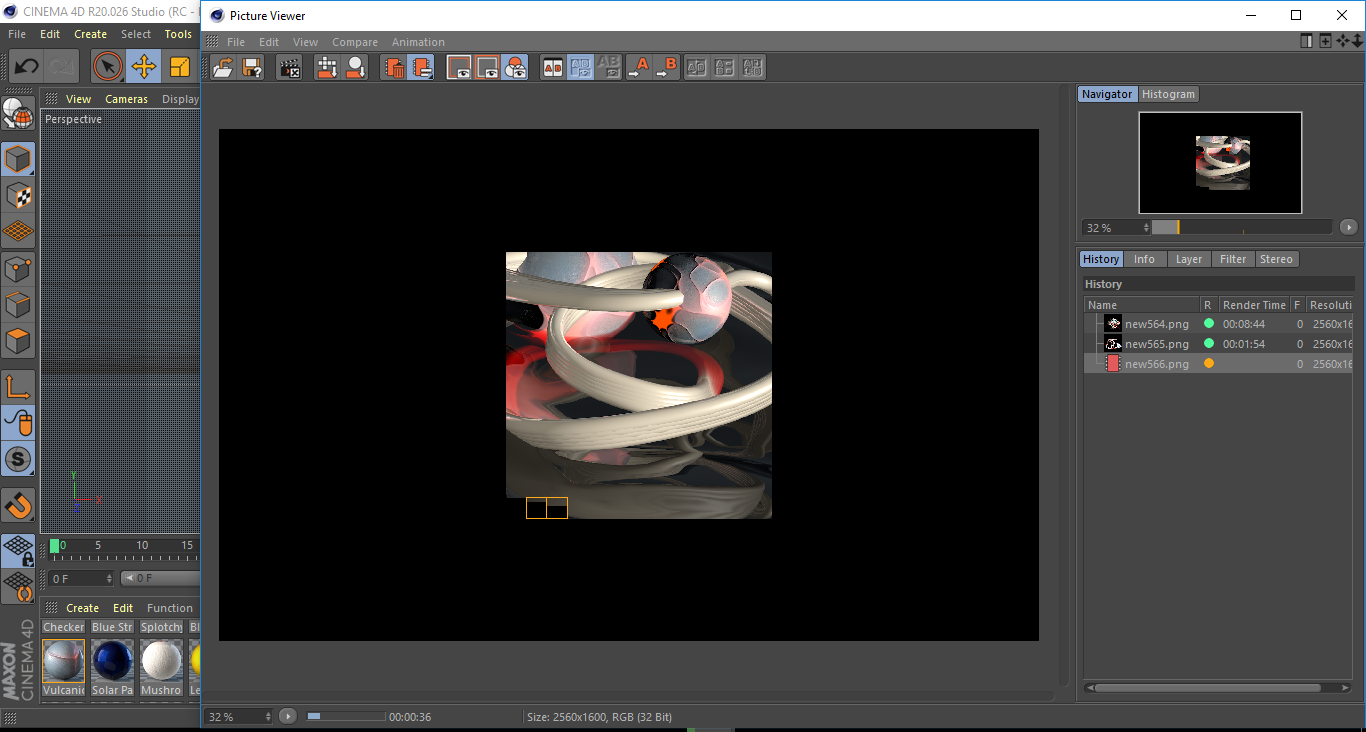The width and height of the screenshot is (1366, 732).
Task: Click the Stop Rendering clapperboard icon
Action: tap(289, 68)
